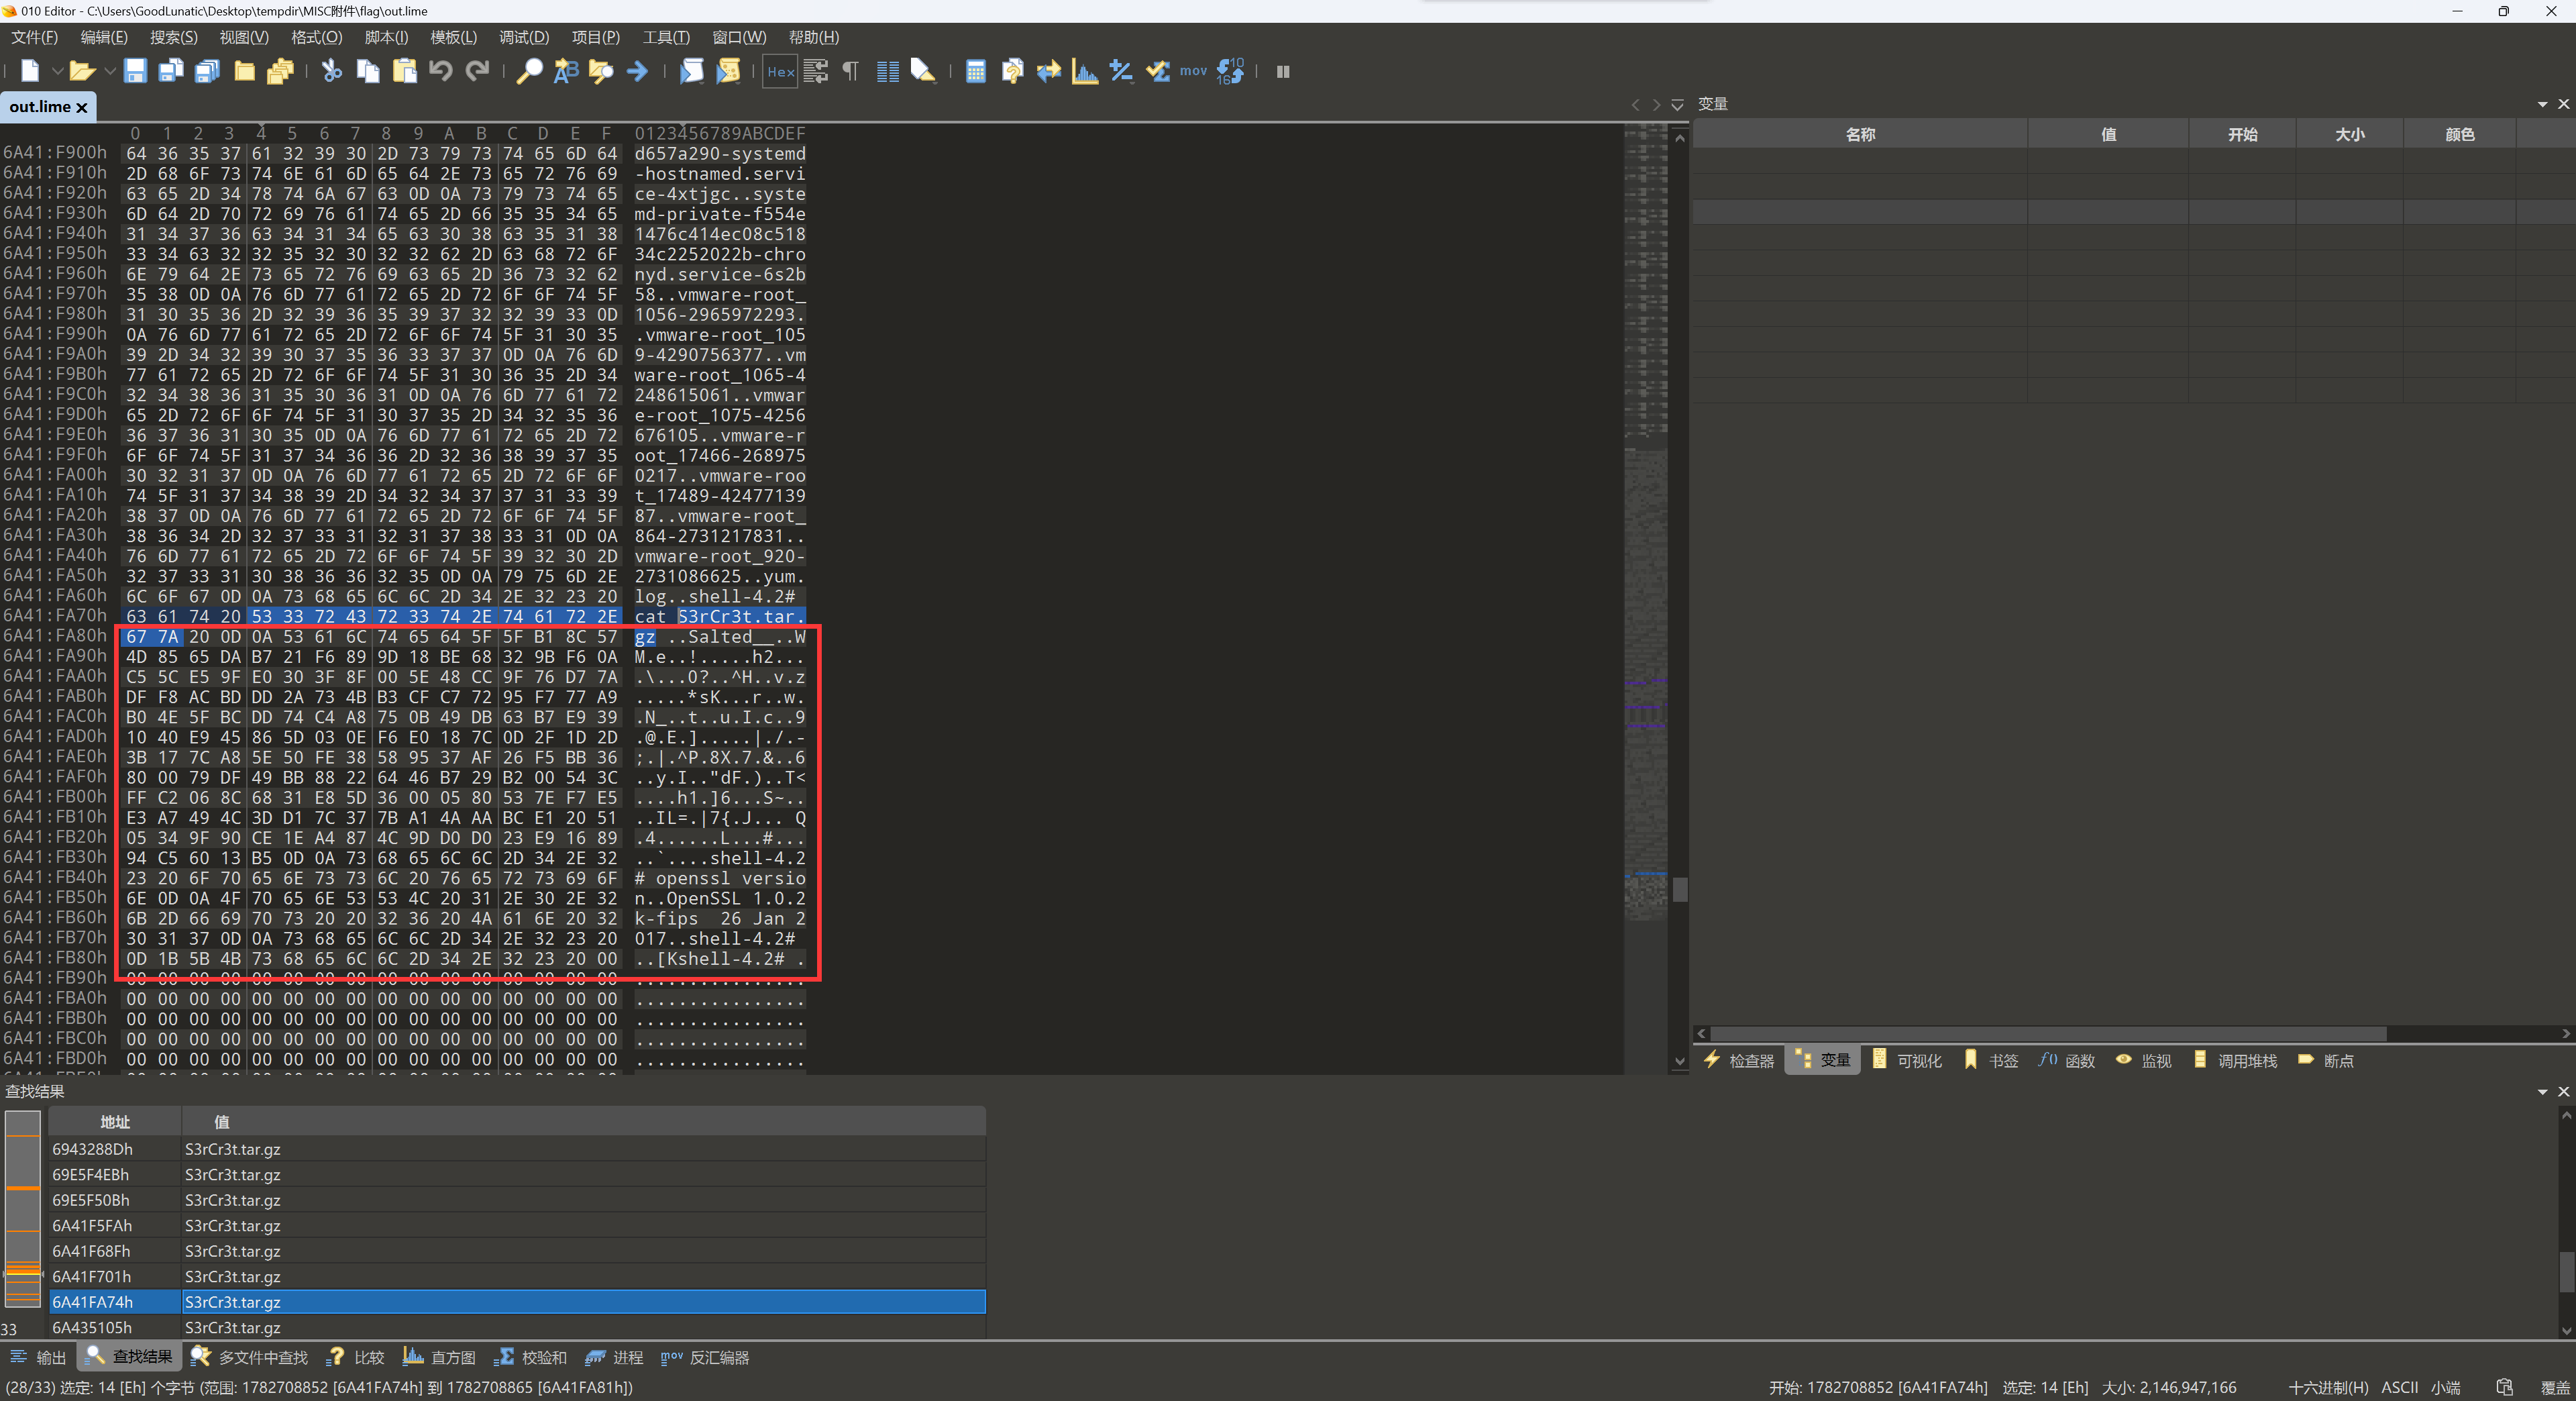Image resolution: width=2576 pixels, height=1401 pixels.
Task: Expand the Open File dropdown arrow
Action: (x=110, y=71)
